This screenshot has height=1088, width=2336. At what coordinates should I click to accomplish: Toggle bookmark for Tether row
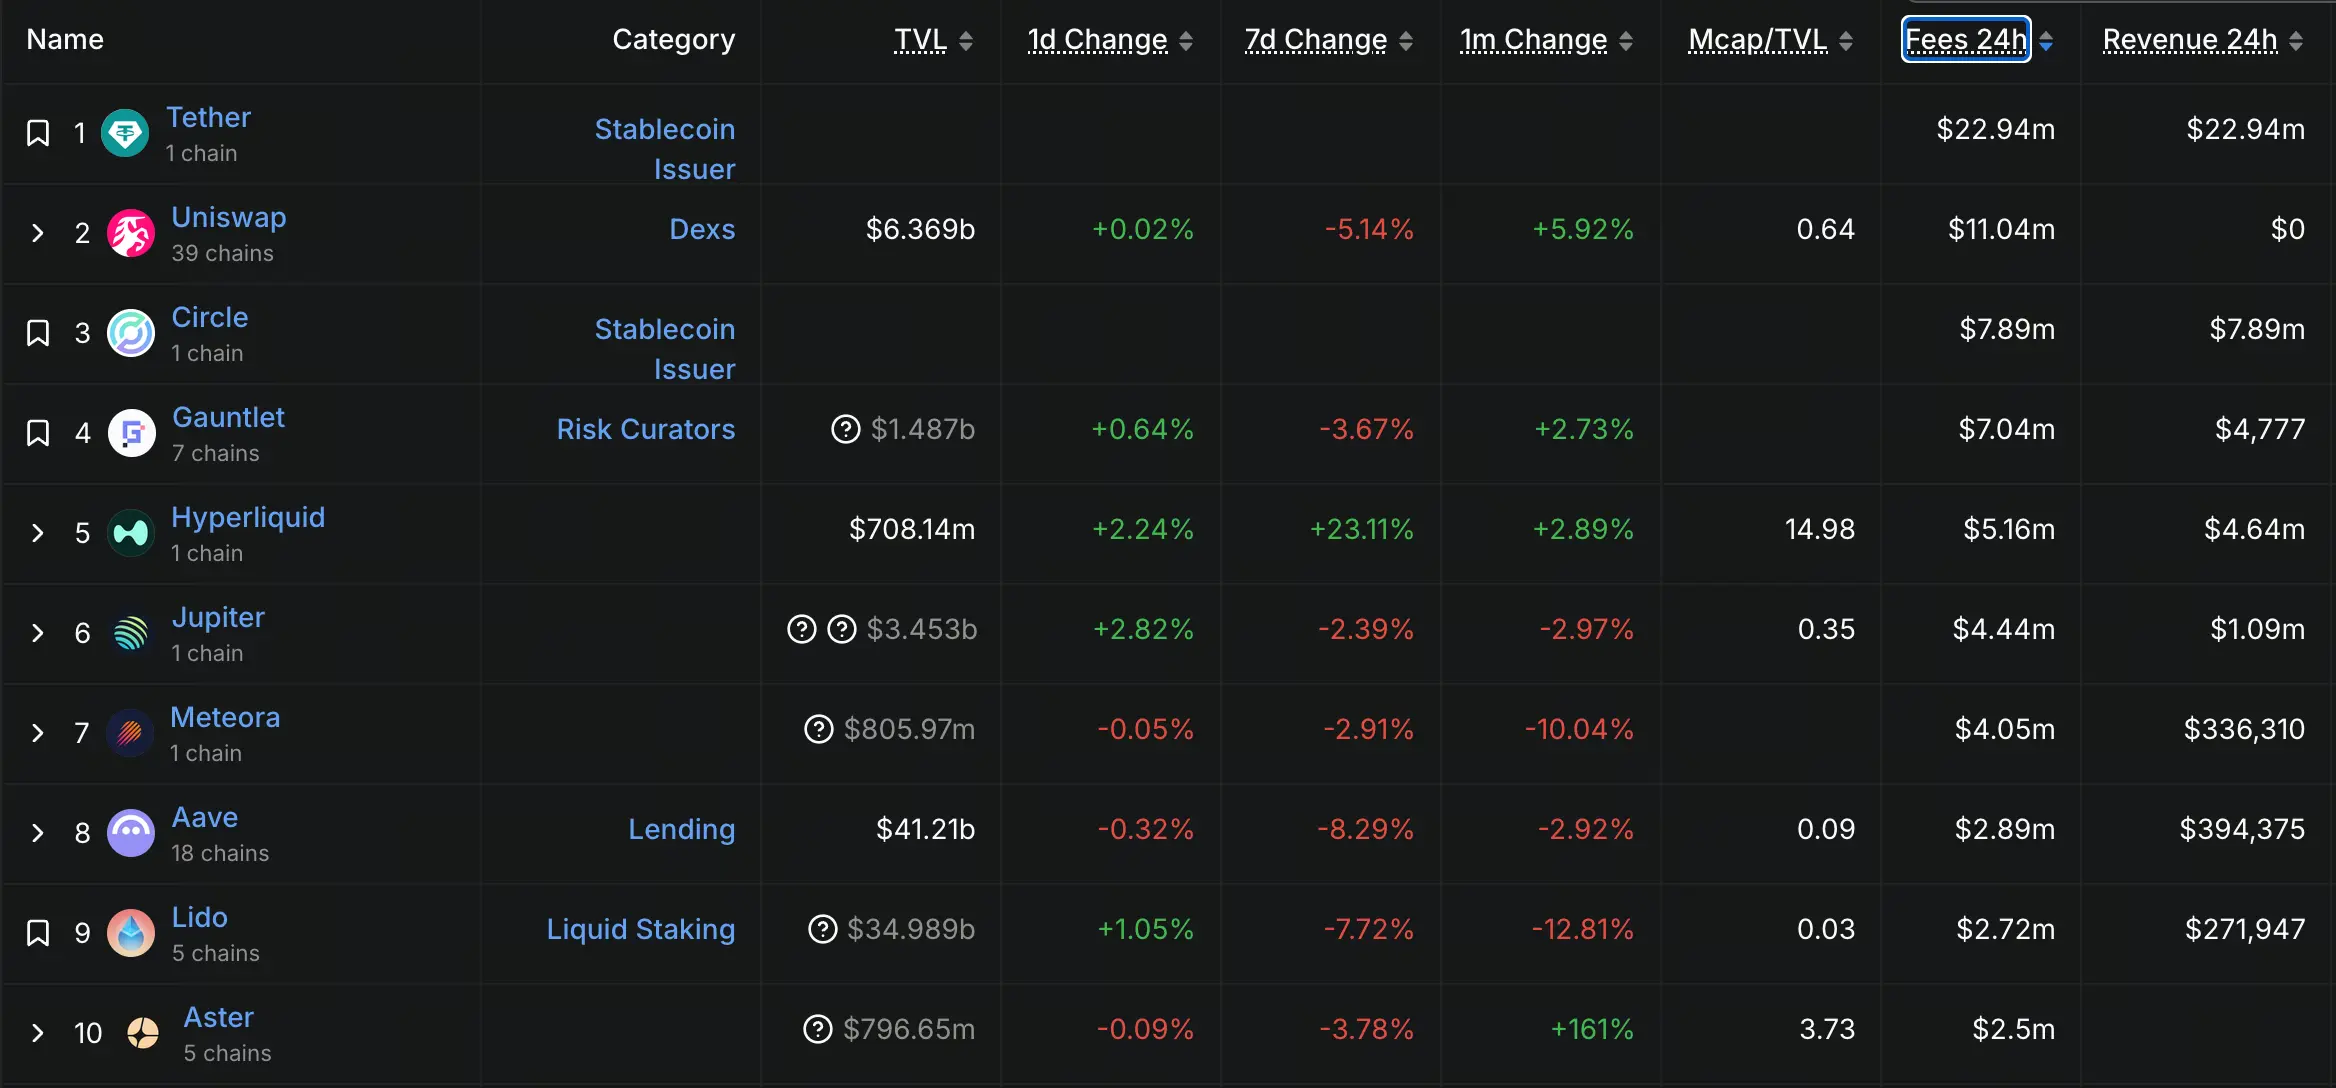38,133
